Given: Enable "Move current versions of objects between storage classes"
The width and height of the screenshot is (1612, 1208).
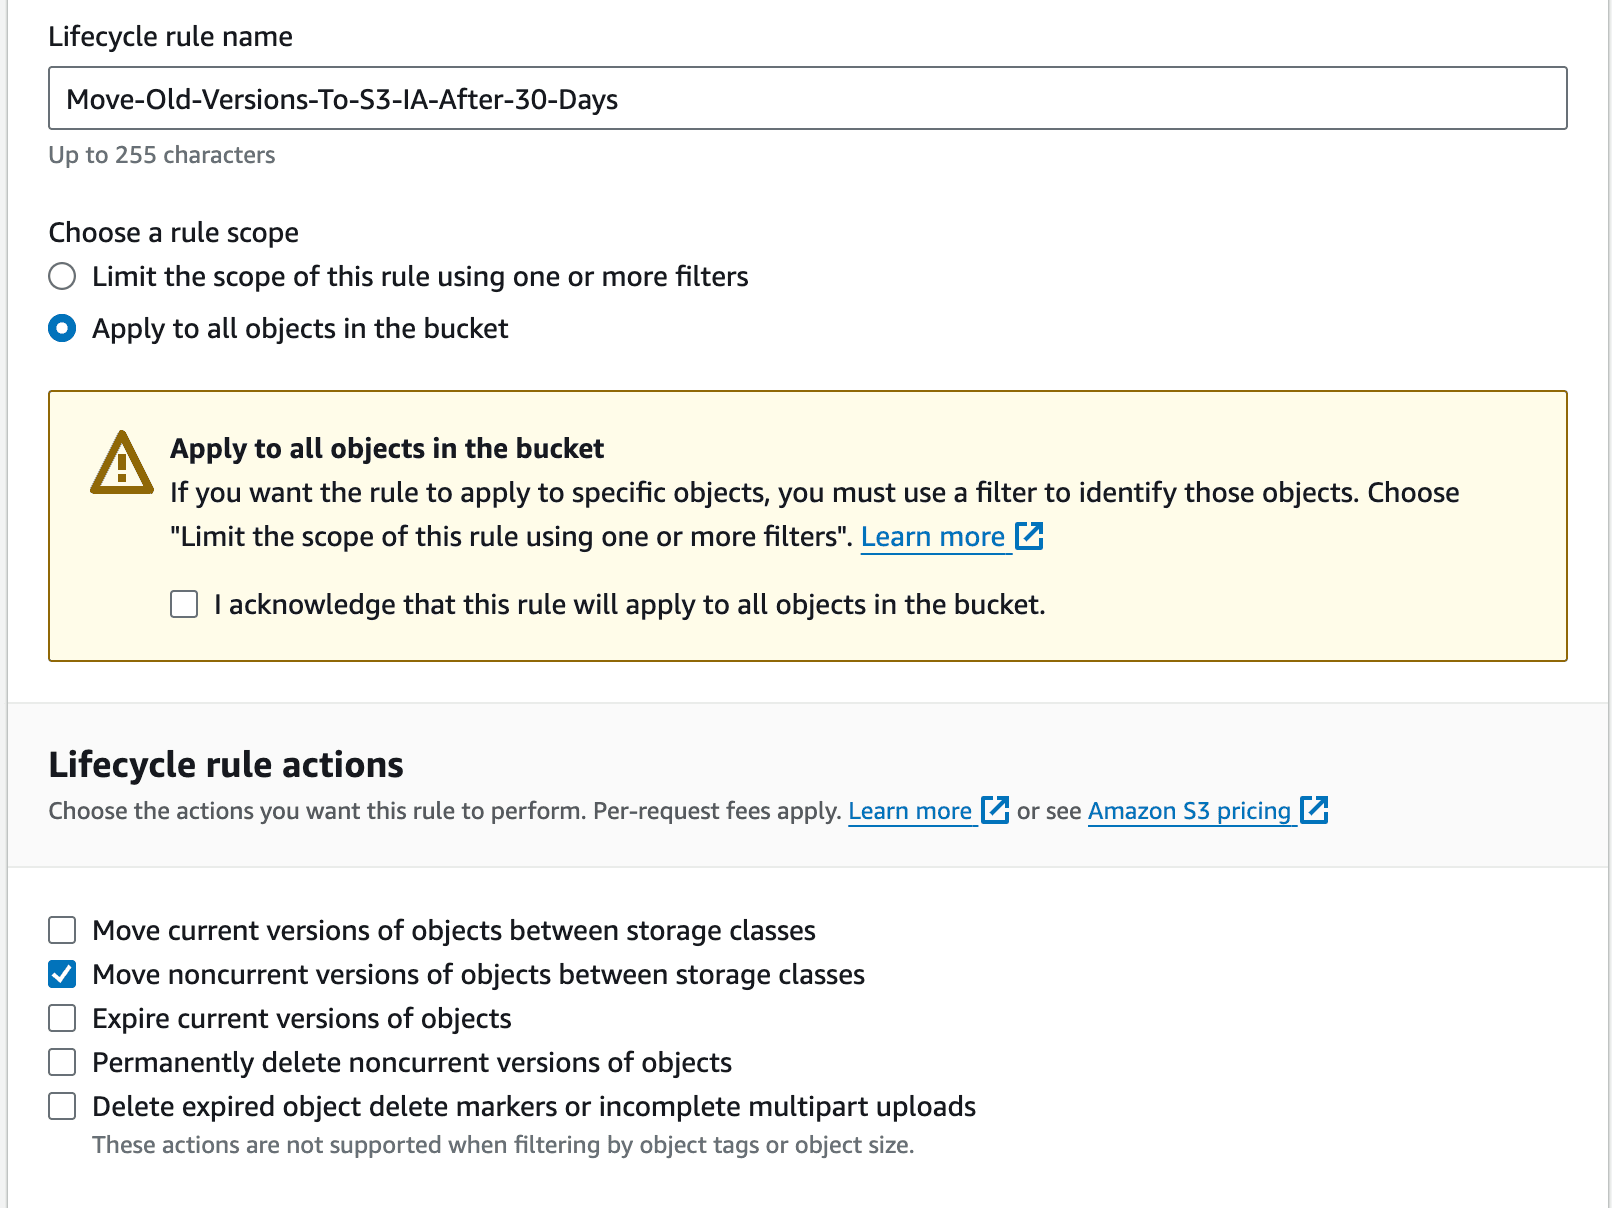Looking at the screenshot, I should tap(61, 930).
